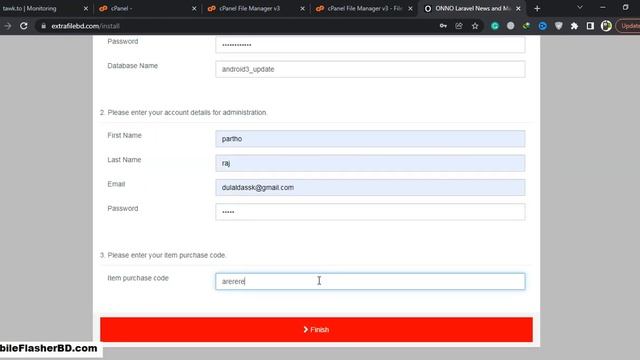Image resolution: width=640 pixels, height=360 pixels.
Task: Close the tawk.to Monitoring tab
Action: 86,8
